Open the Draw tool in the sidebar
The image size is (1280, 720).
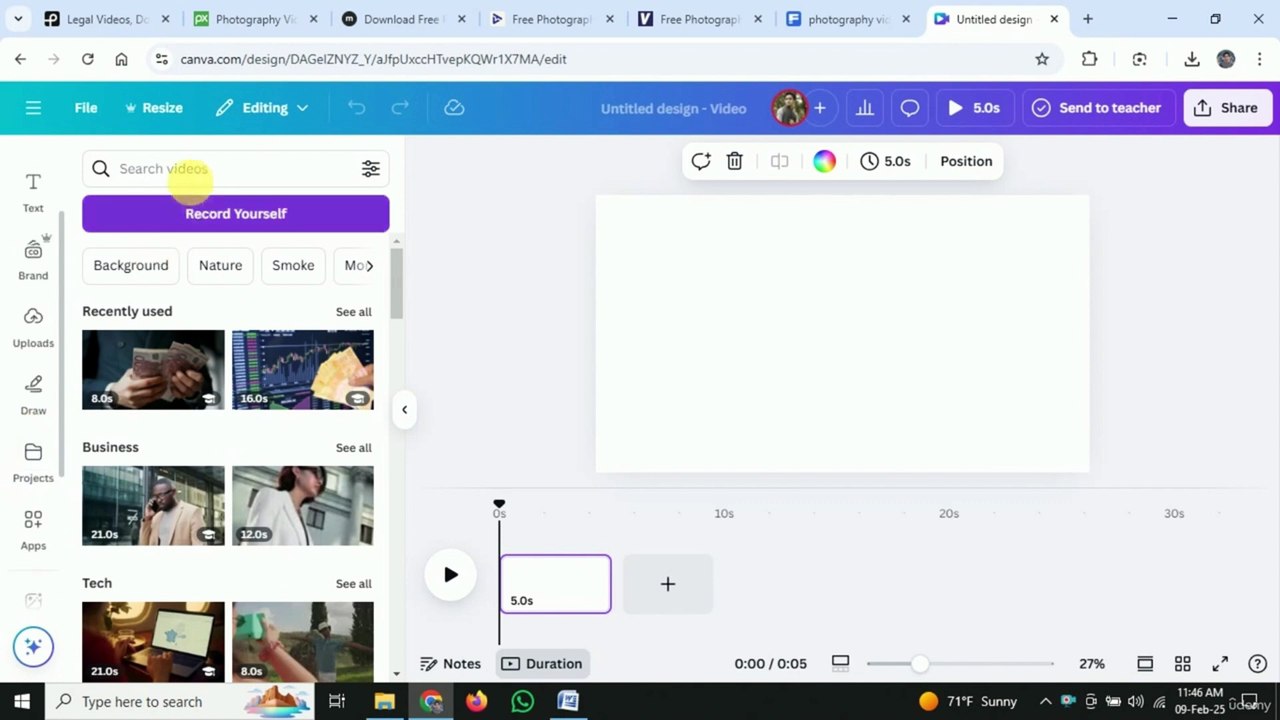coord(33,394)
